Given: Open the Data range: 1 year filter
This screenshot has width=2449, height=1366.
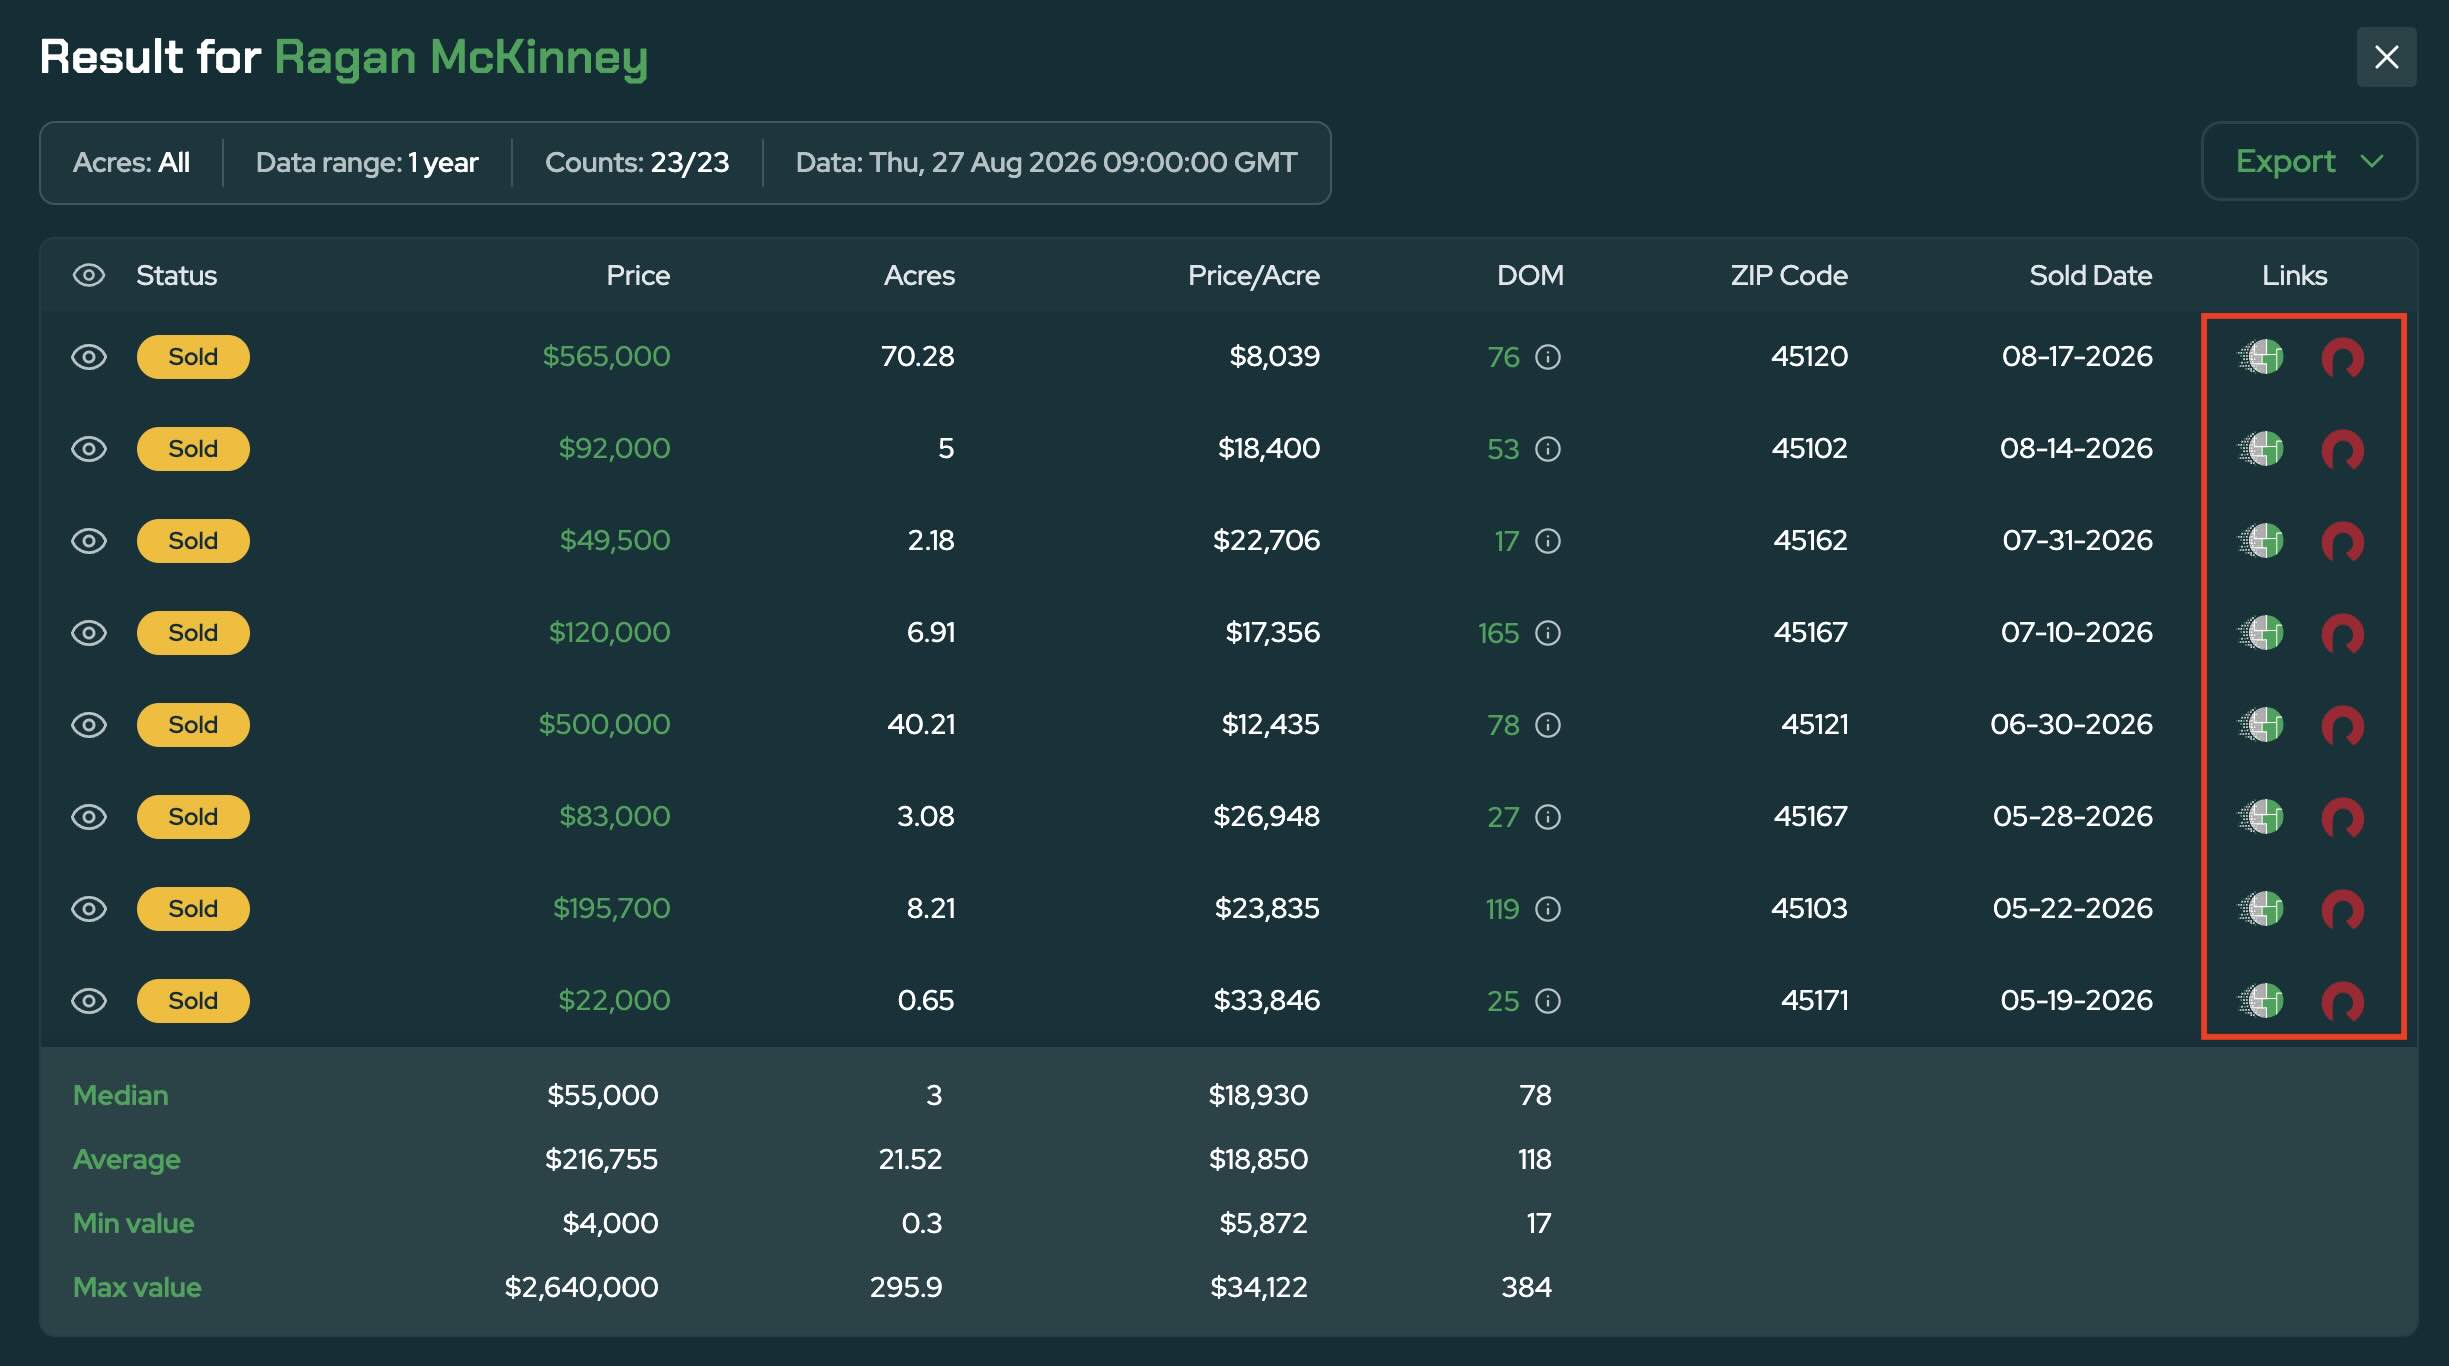Looking at the screenshot, I should (x=367, y=162).
